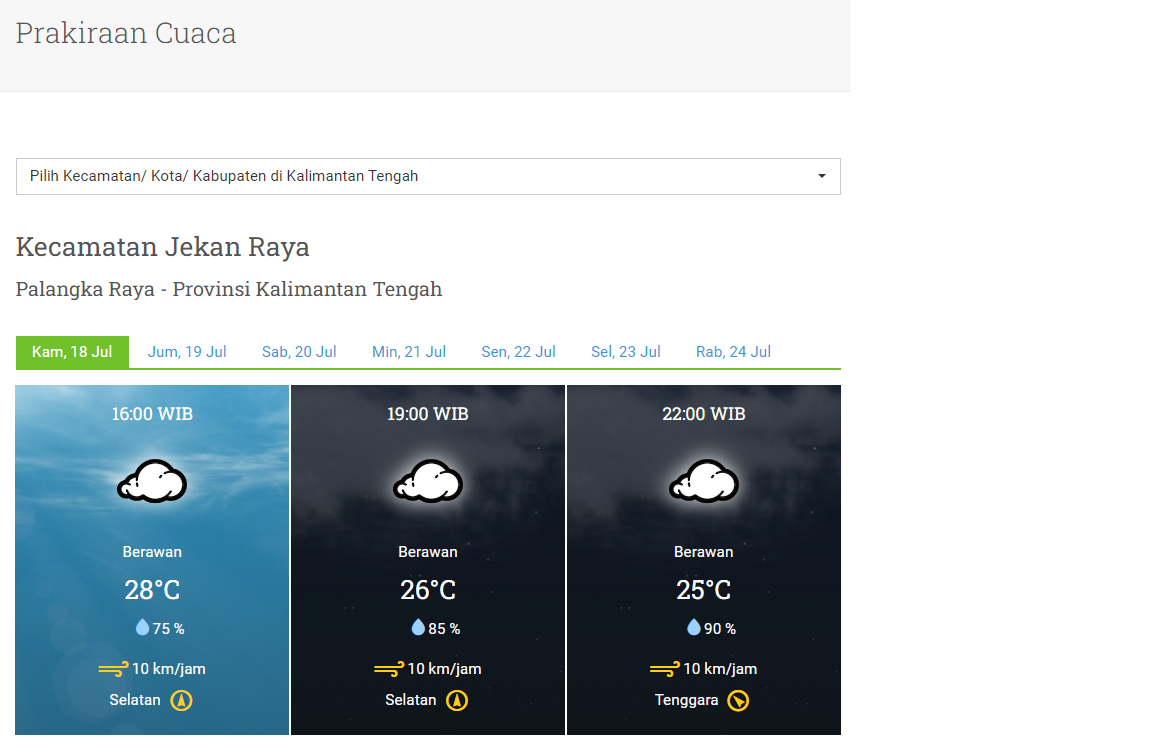Click 10 km/jam wind speed at 16:00
This screenshot has height=743, width=1152.
point(169,670)
